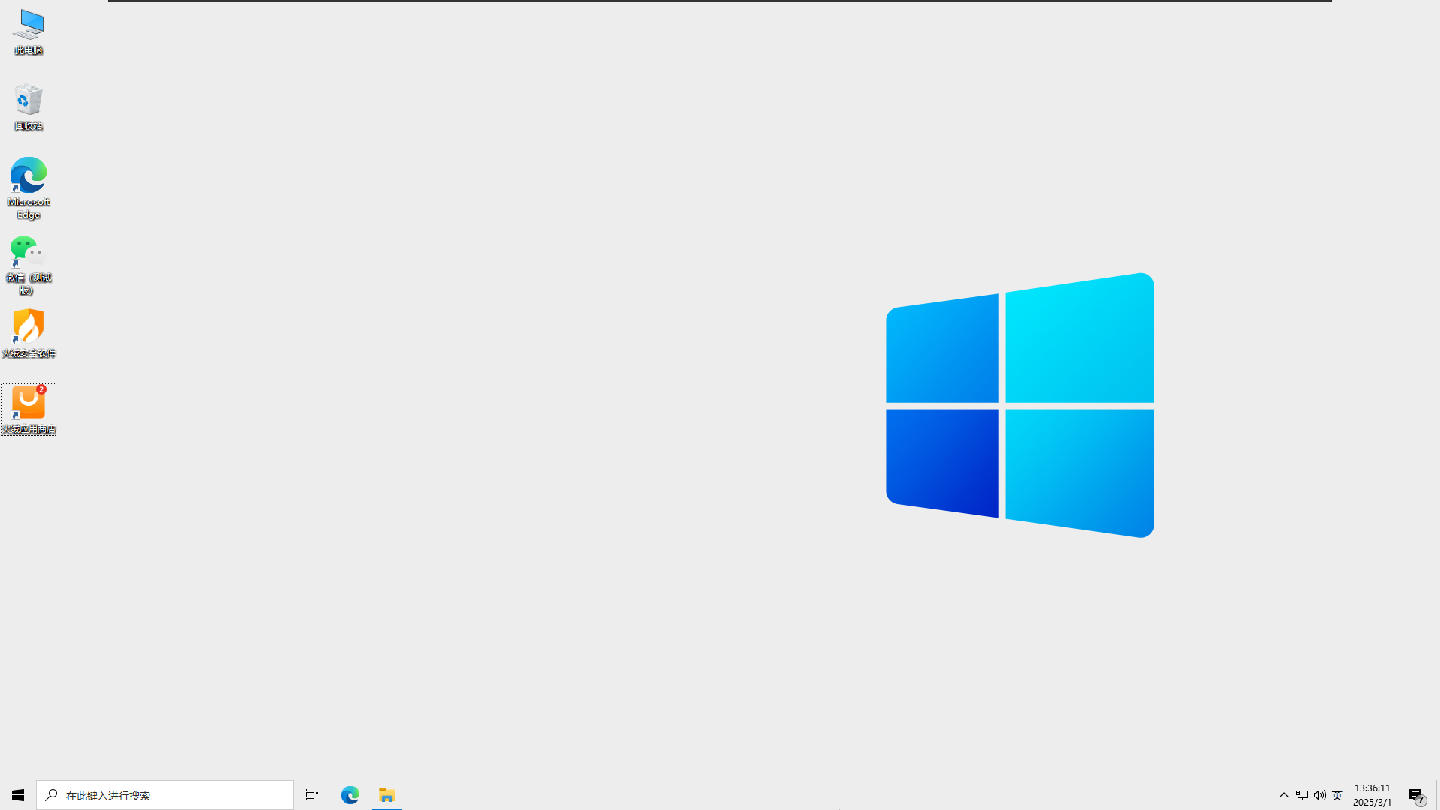
Task: Click the Show desktop strip at taskbar edge
Action: [x=1437, y=795]
